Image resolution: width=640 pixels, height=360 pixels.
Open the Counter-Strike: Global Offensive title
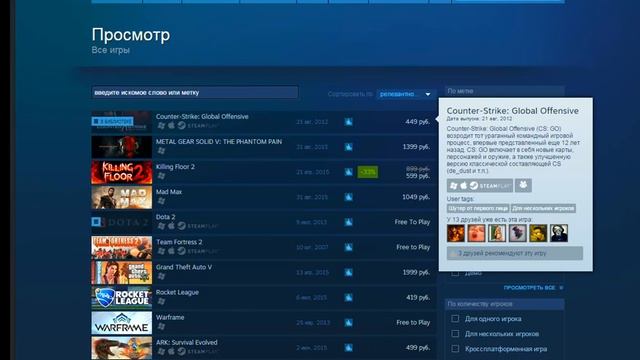[202, 116]
